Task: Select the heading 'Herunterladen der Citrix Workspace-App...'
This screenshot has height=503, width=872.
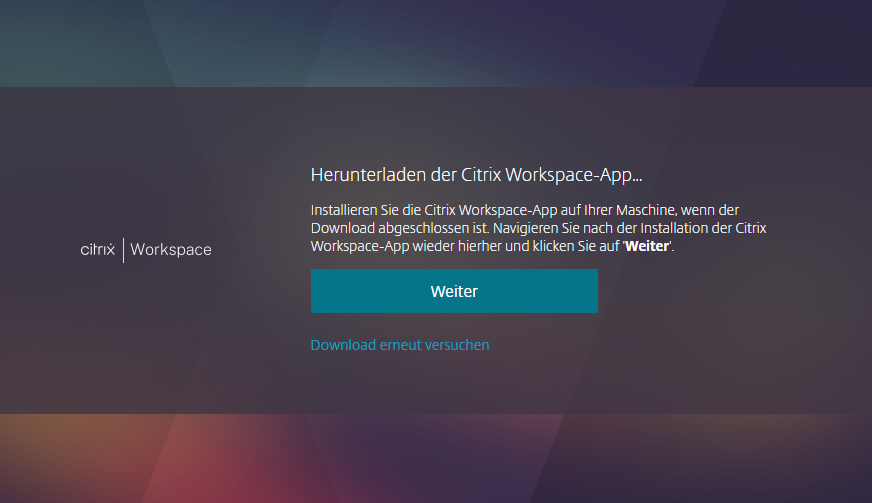Action: (476, 175)
